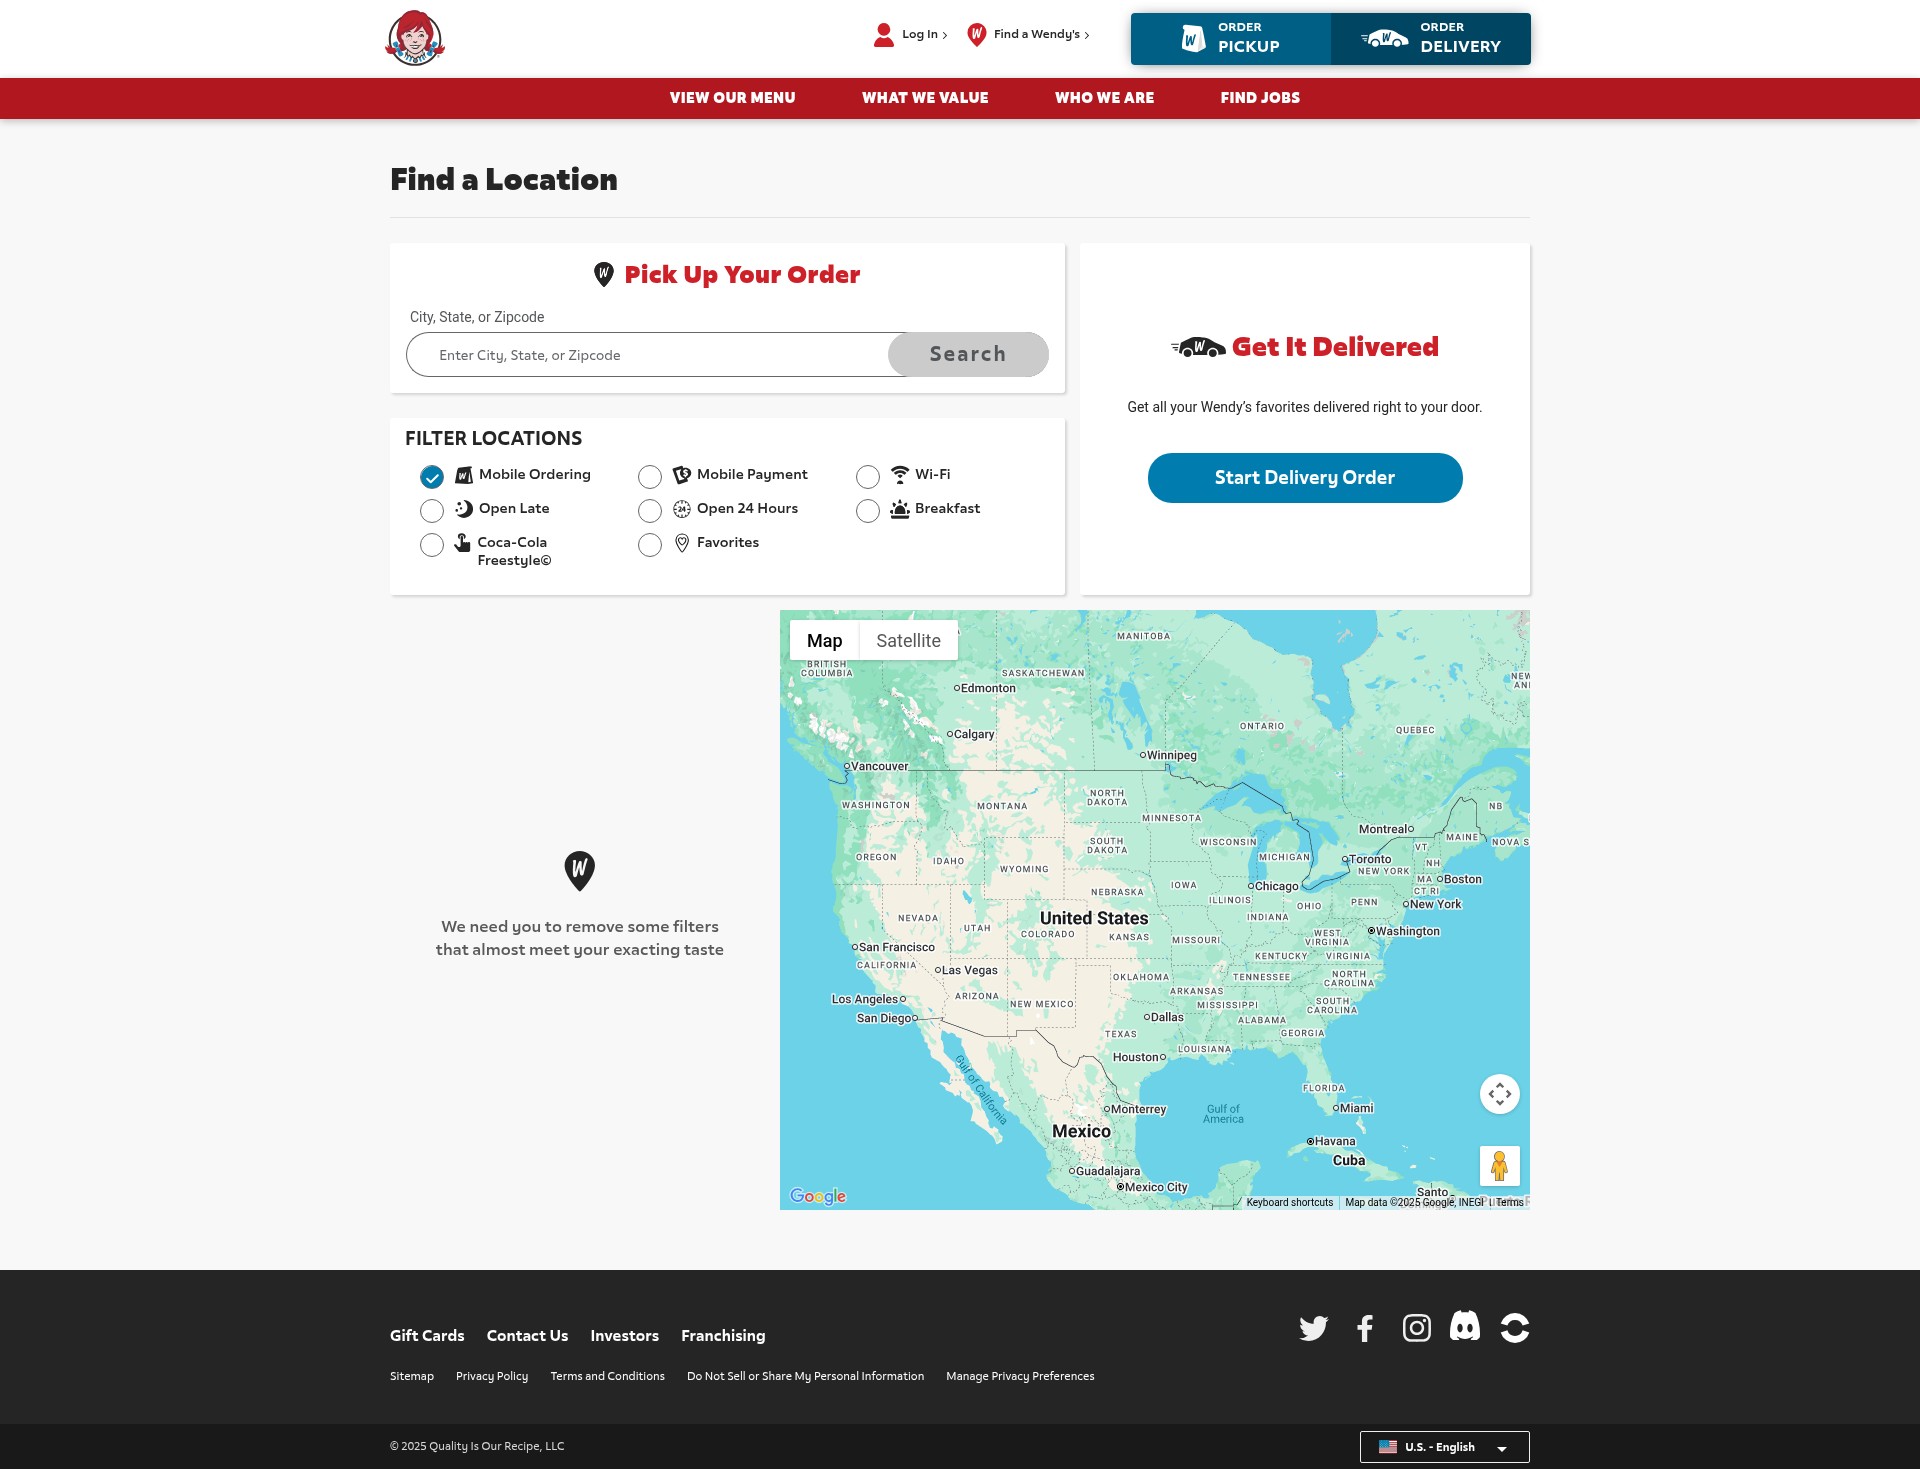This screenshot has height=1469, width=1920.
Task: Open the WHO WE ARE nav item
Action: [1104, 98]
